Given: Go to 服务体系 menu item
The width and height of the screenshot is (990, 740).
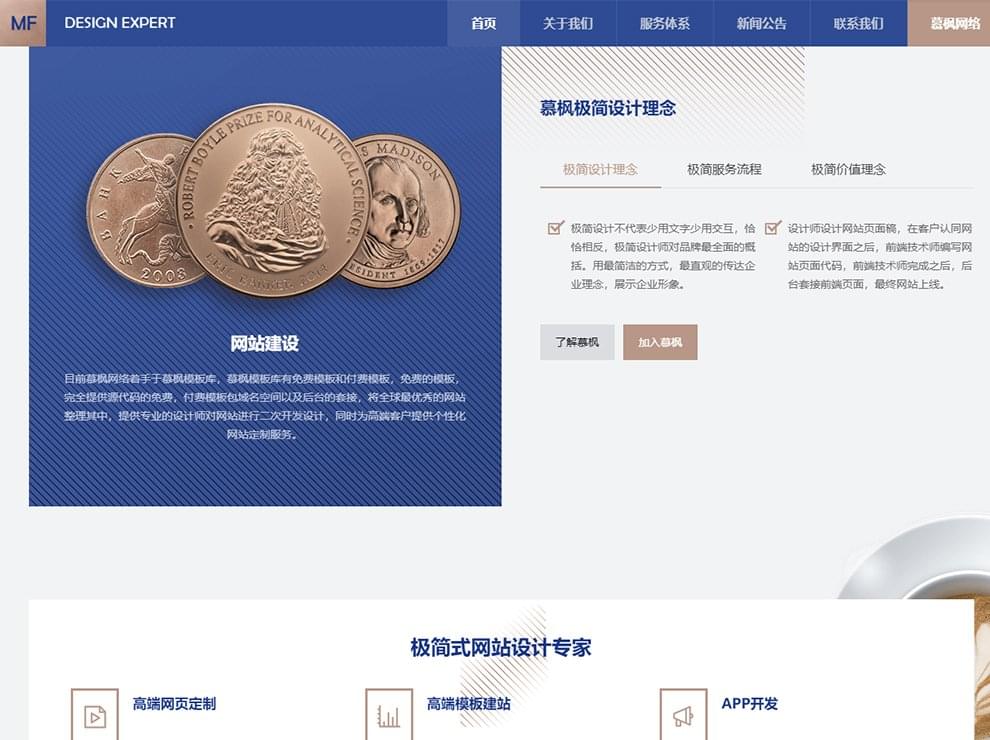Looking at the screenshot, I should 665,23.
